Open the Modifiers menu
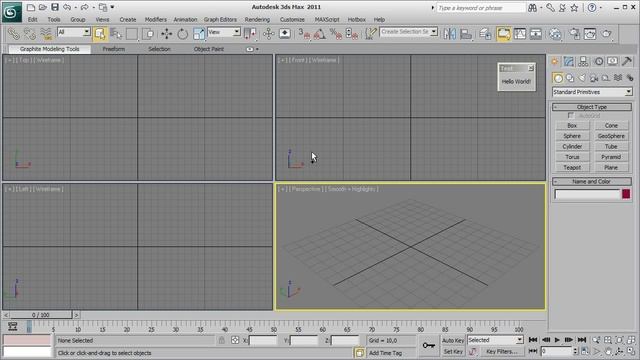This screenshot has width=640, height=360. [156, 19]
